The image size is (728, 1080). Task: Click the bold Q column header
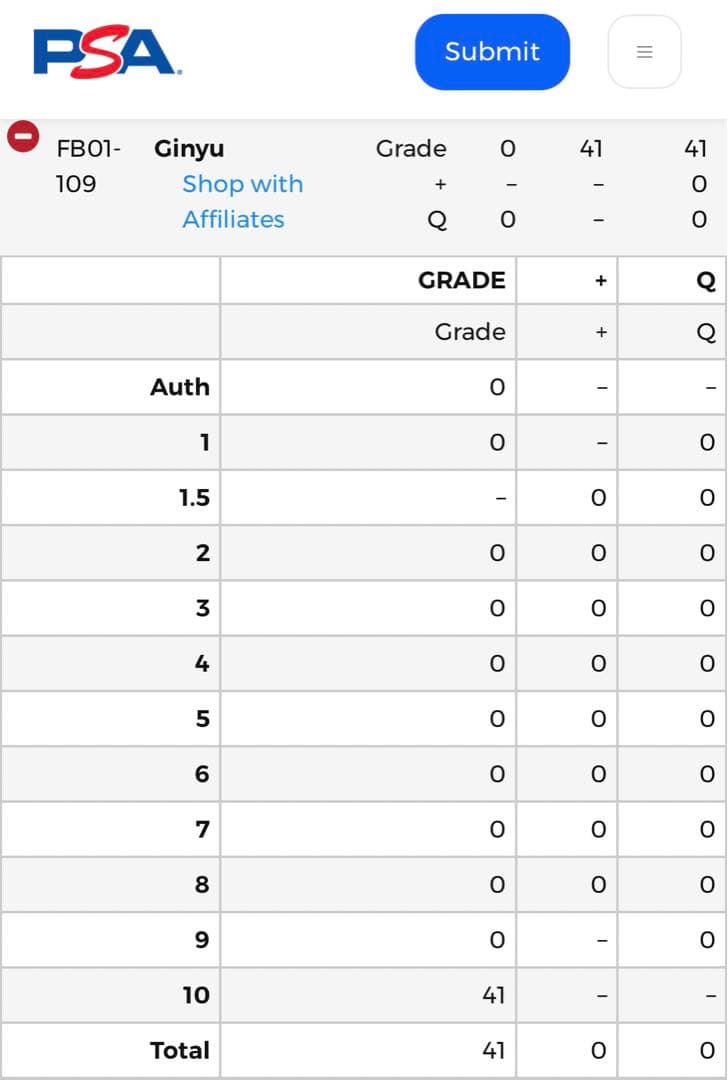[706, 281]
